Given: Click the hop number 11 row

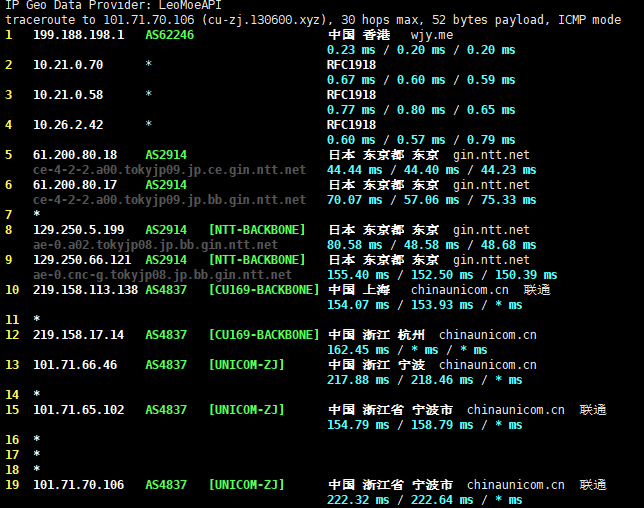Looking at the screenshot, I should 23,320.
